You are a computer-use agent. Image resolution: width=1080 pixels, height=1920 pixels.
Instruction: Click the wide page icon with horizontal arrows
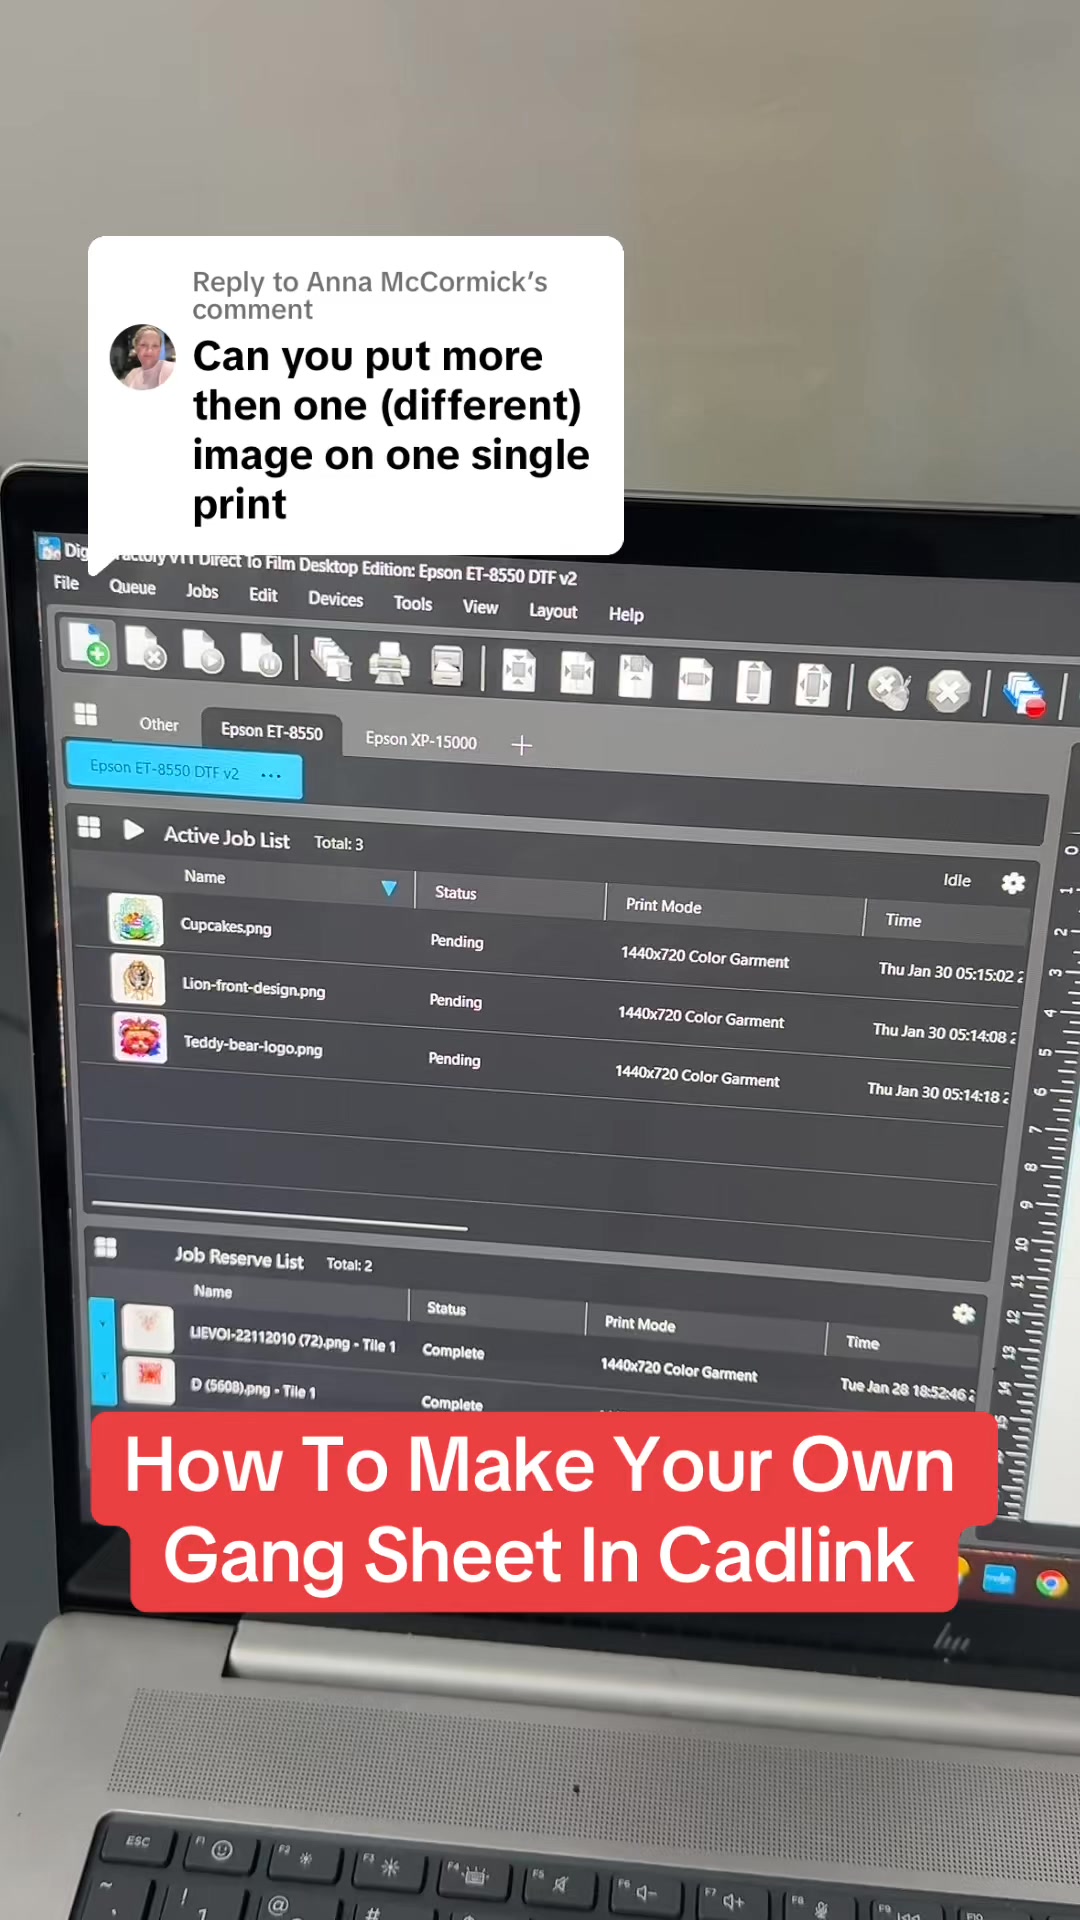tap(695, 680)
